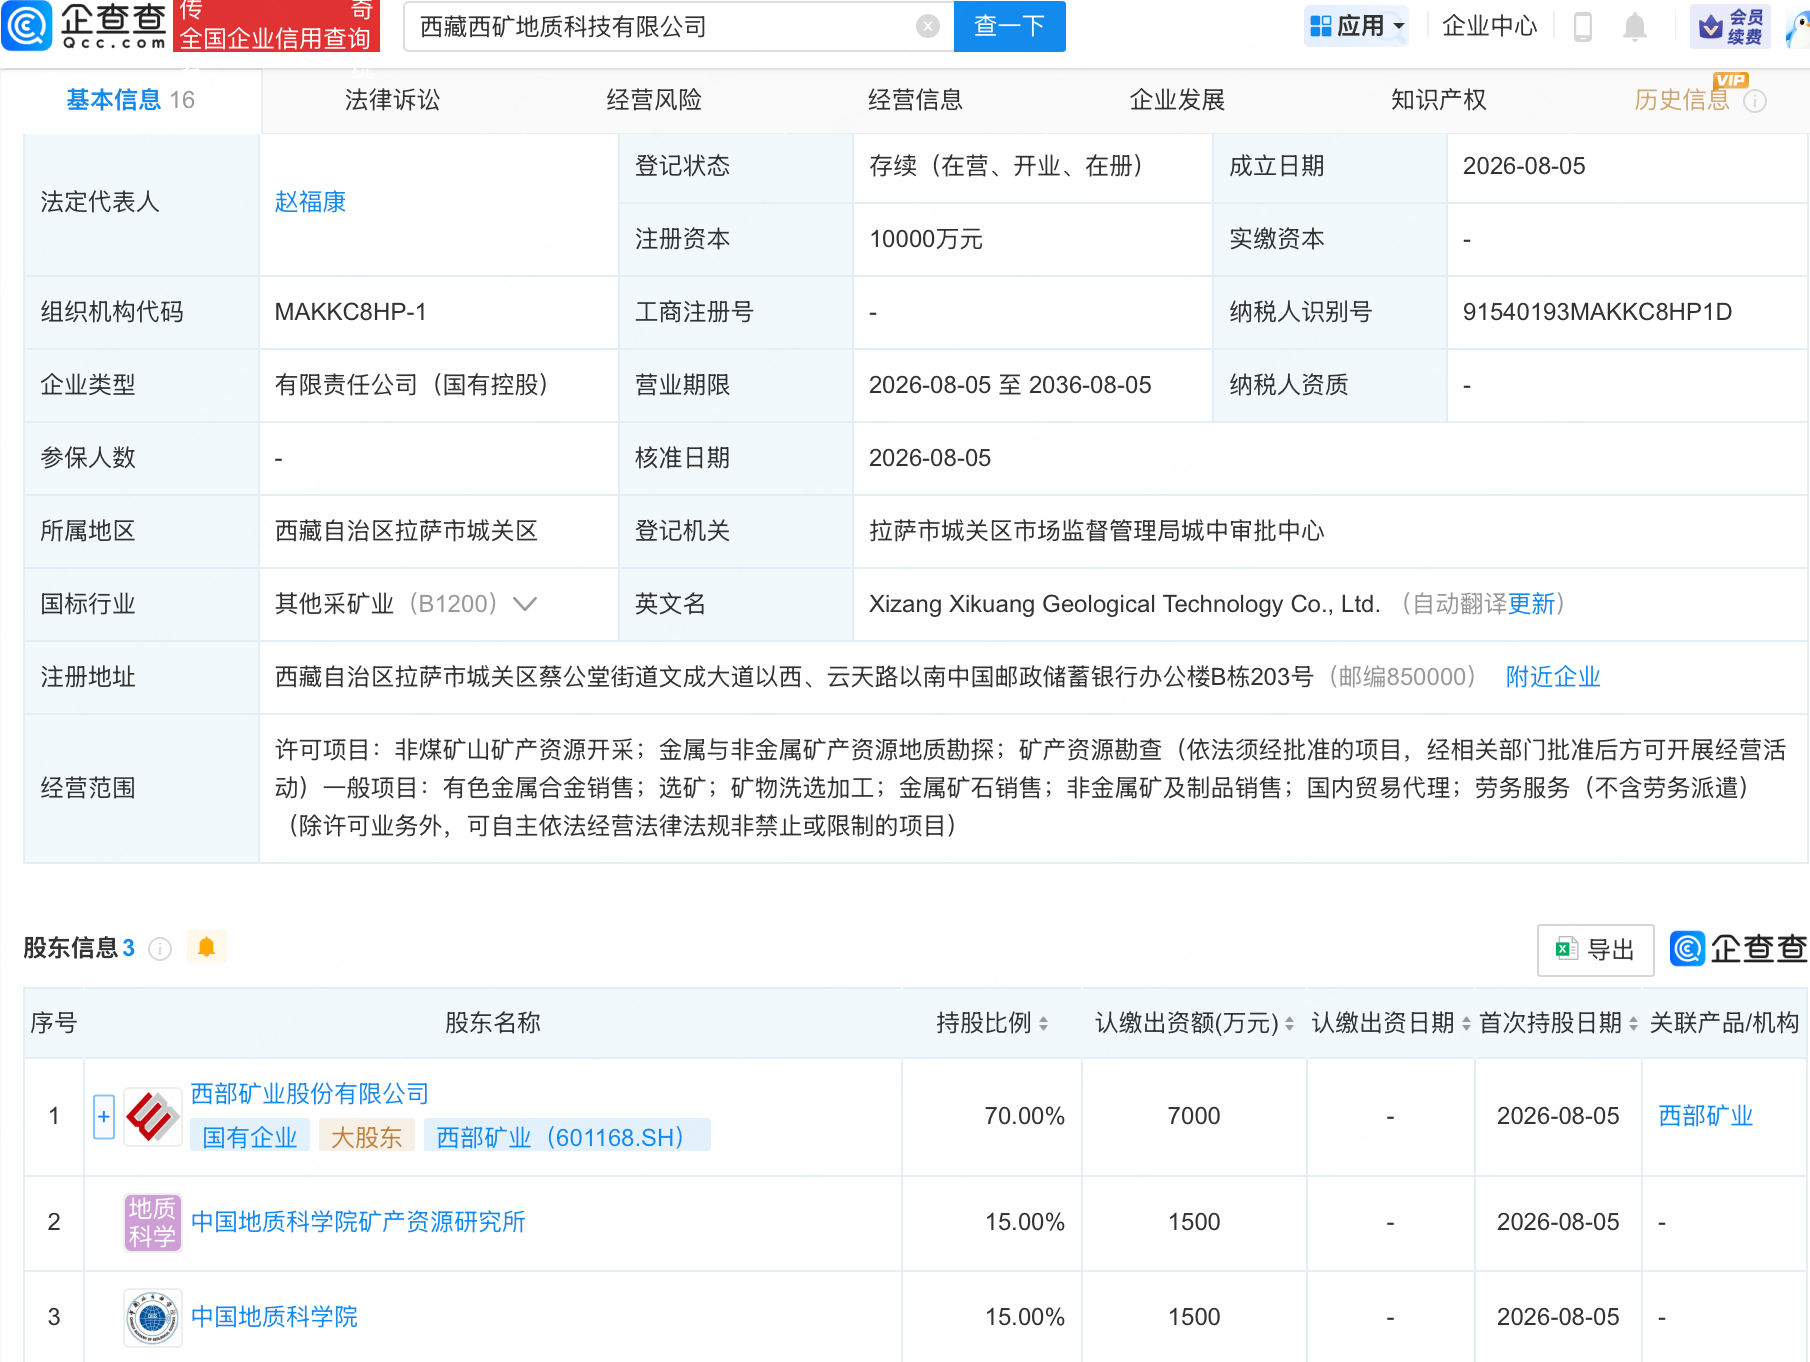Click 存续（在营、开业、在册） status text
This screenshot has height=1362, width=1810.
(1005, 166)
